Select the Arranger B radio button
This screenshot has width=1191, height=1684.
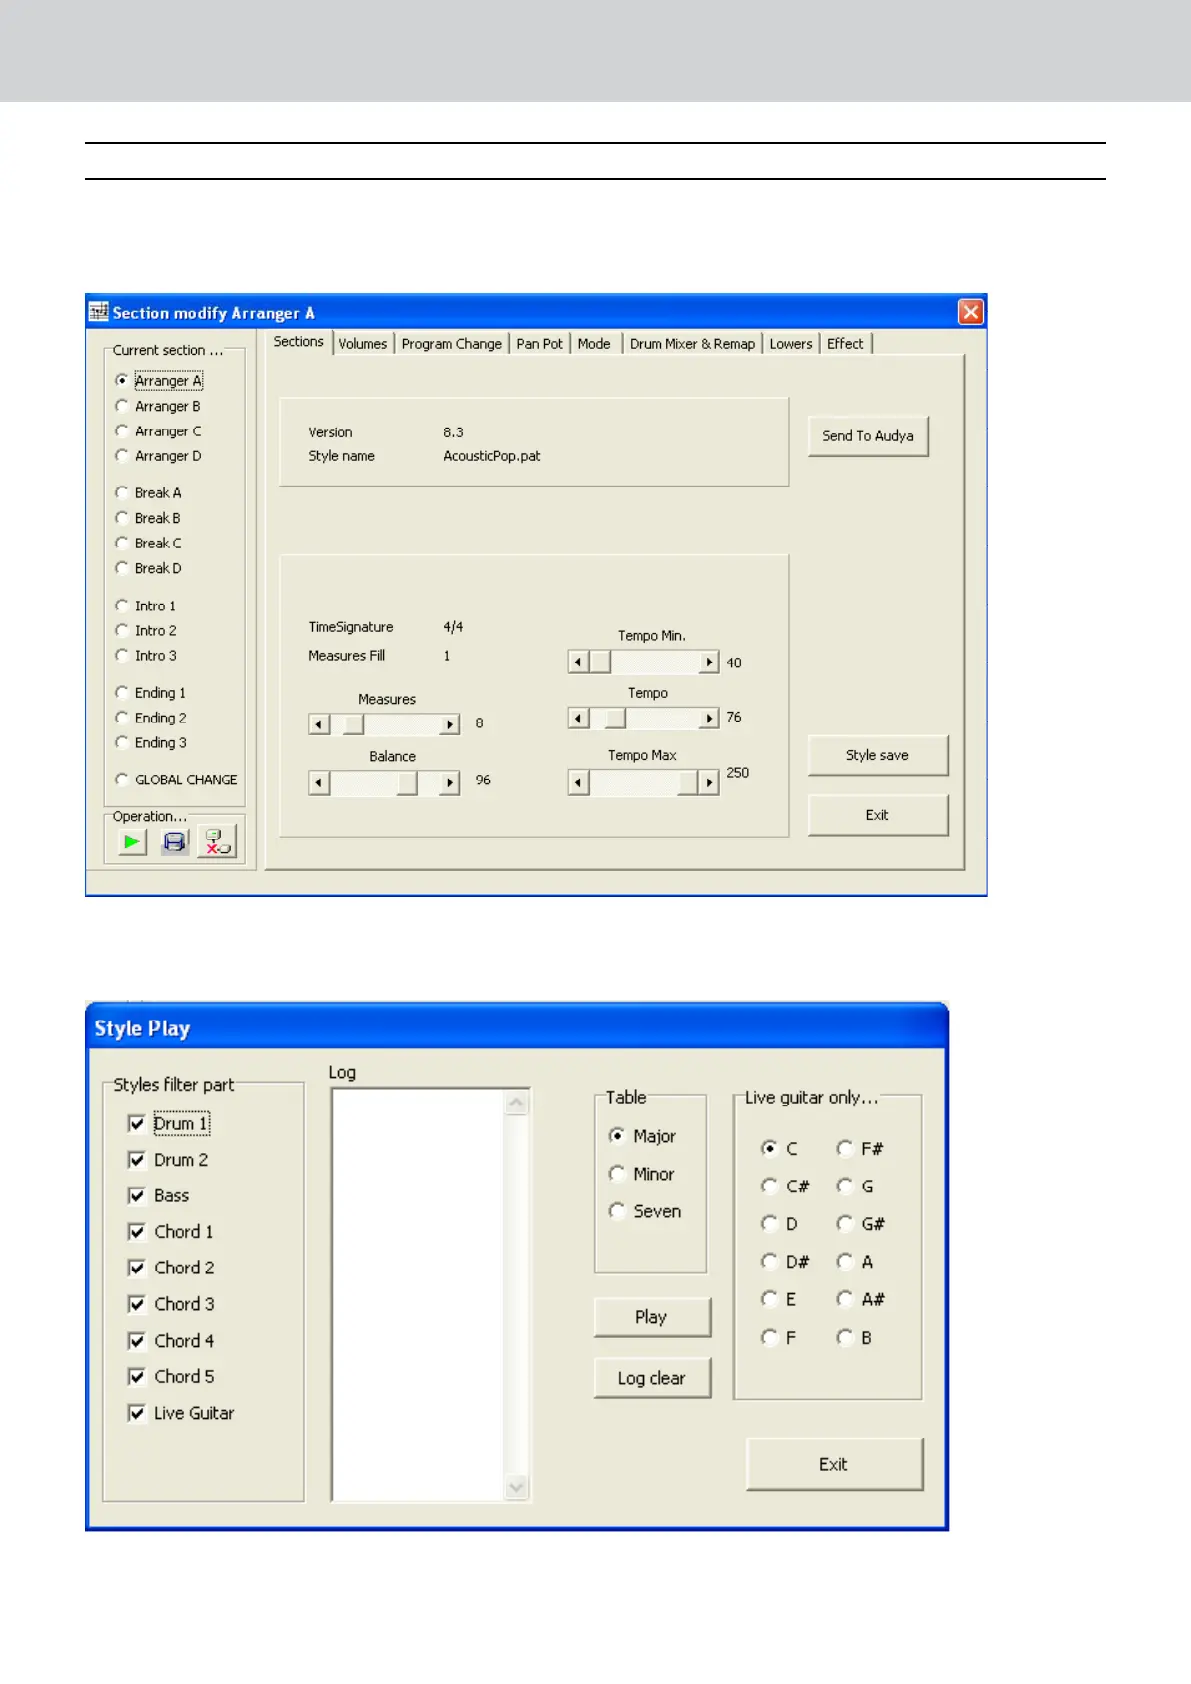click(x=122, y=406)
